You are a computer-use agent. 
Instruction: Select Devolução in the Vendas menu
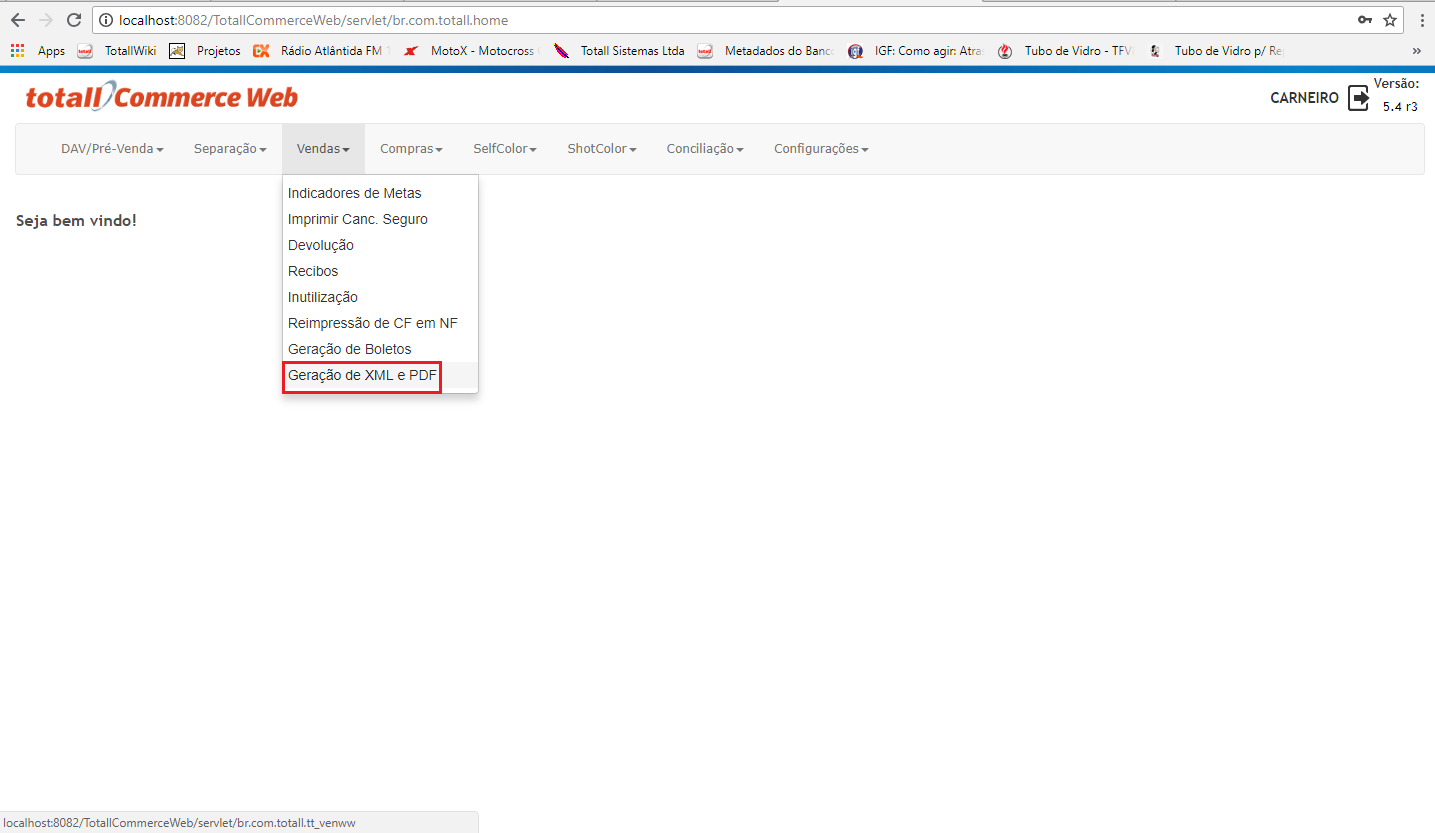tap(380, 245)
